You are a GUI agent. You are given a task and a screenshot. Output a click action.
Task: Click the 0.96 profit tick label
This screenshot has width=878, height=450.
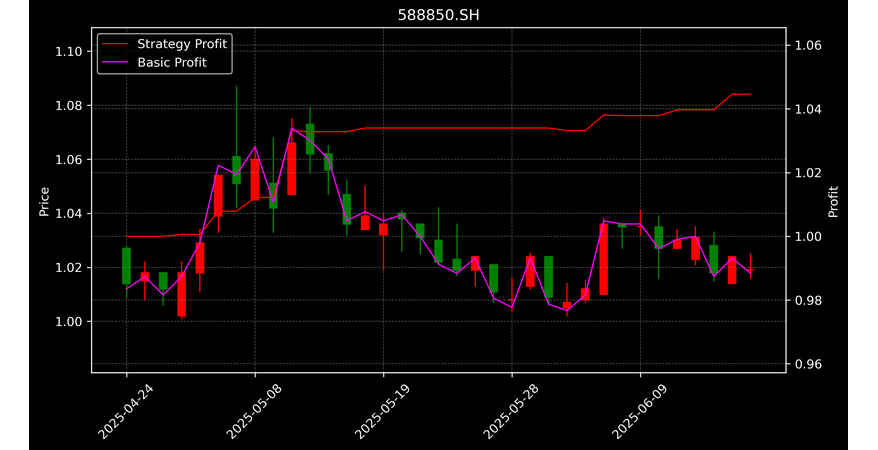click(x=808, y=364)
